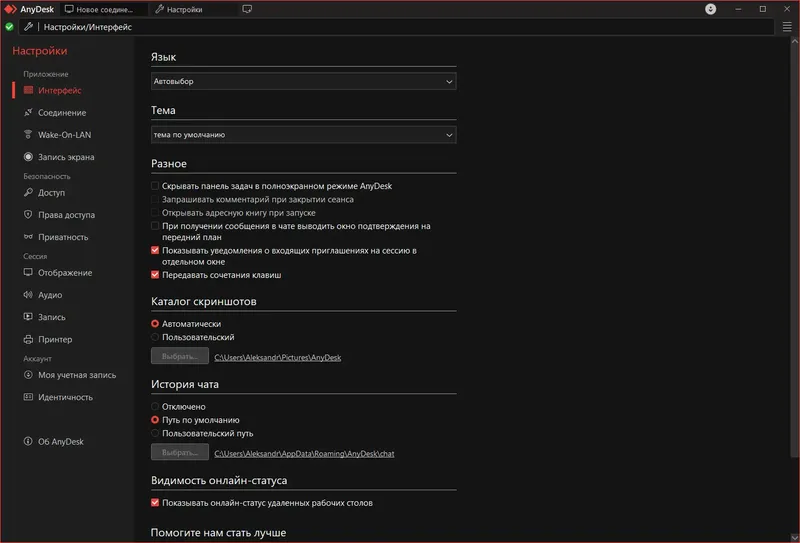The image size is (800, 543).
Task: Open the Тема dropdown list
Action: point(304,134)
